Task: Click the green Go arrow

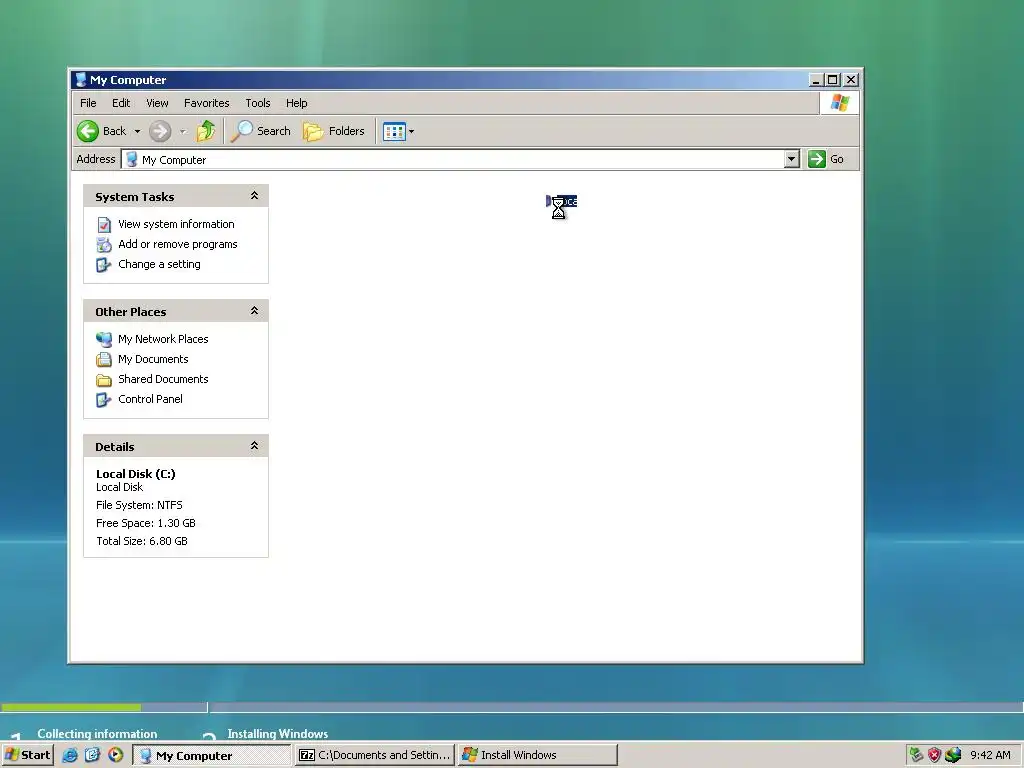Action: pyautogui.click(x=816, y=159)
